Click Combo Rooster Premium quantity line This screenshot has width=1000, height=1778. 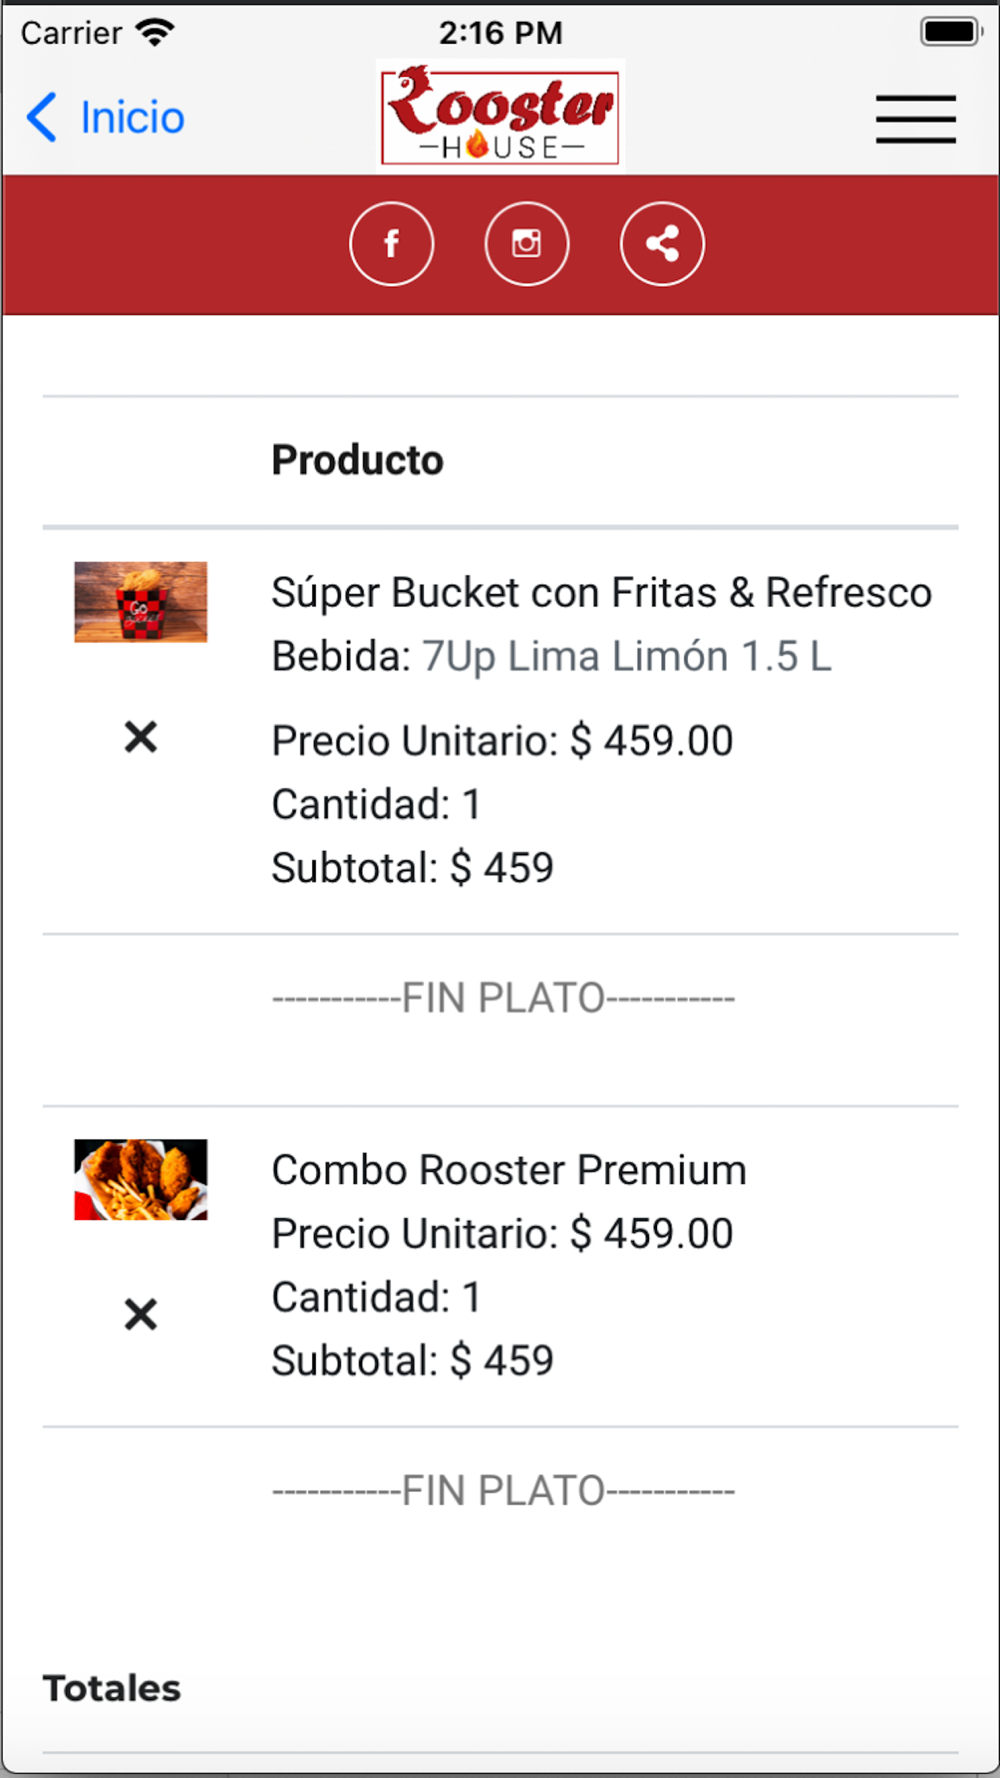pos(377,1297)
